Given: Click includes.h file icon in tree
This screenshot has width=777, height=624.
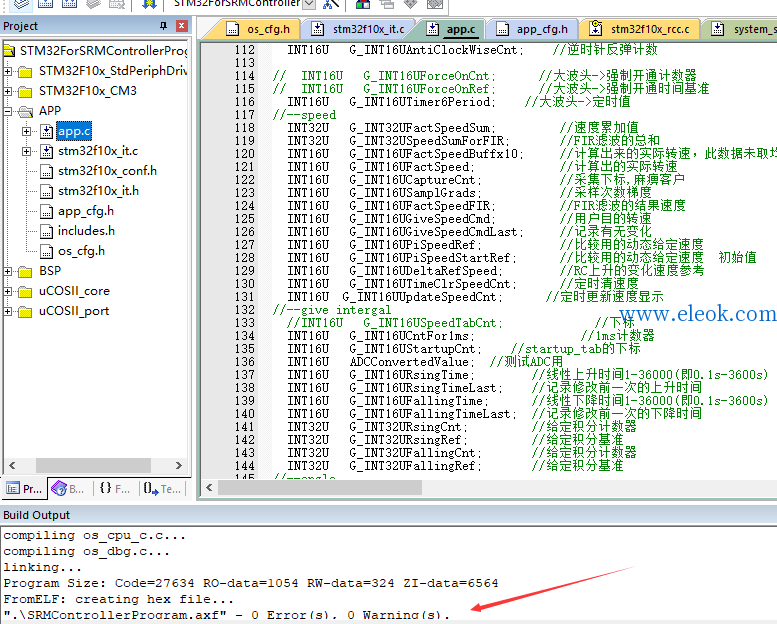Looking at the screenshot, I should point(47,231).
